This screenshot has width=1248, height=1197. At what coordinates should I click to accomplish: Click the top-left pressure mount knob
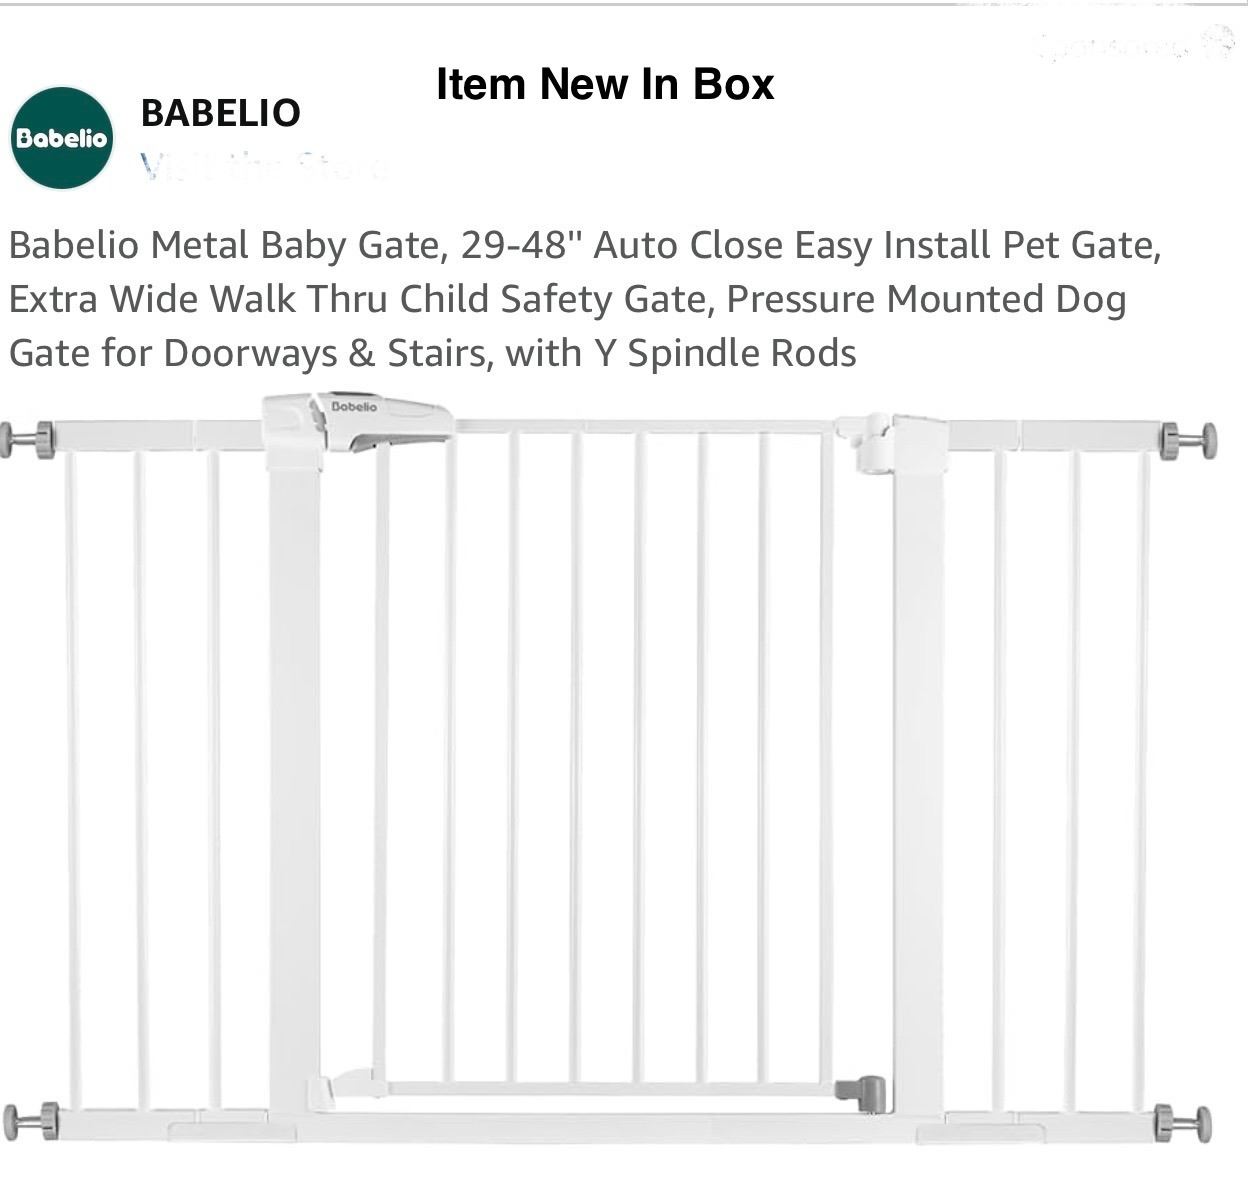tap(28, 440)
